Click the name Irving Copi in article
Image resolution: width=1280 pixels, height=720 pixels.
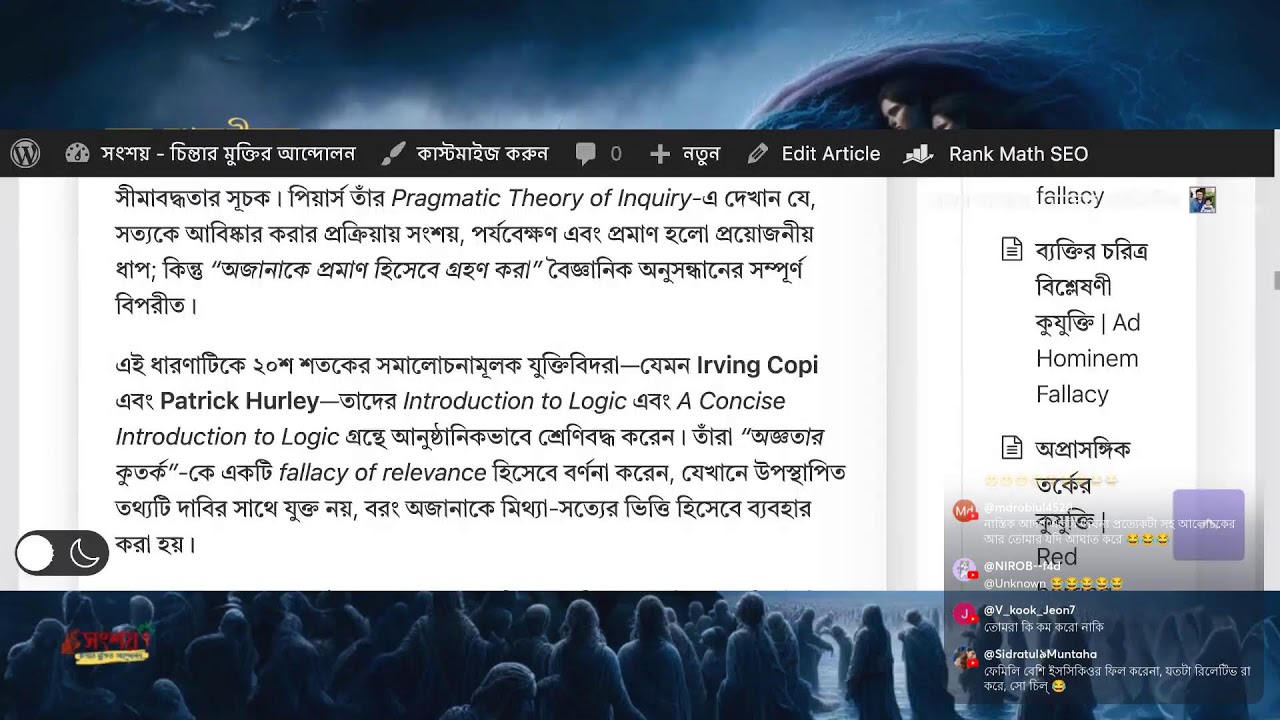(757, 365)
